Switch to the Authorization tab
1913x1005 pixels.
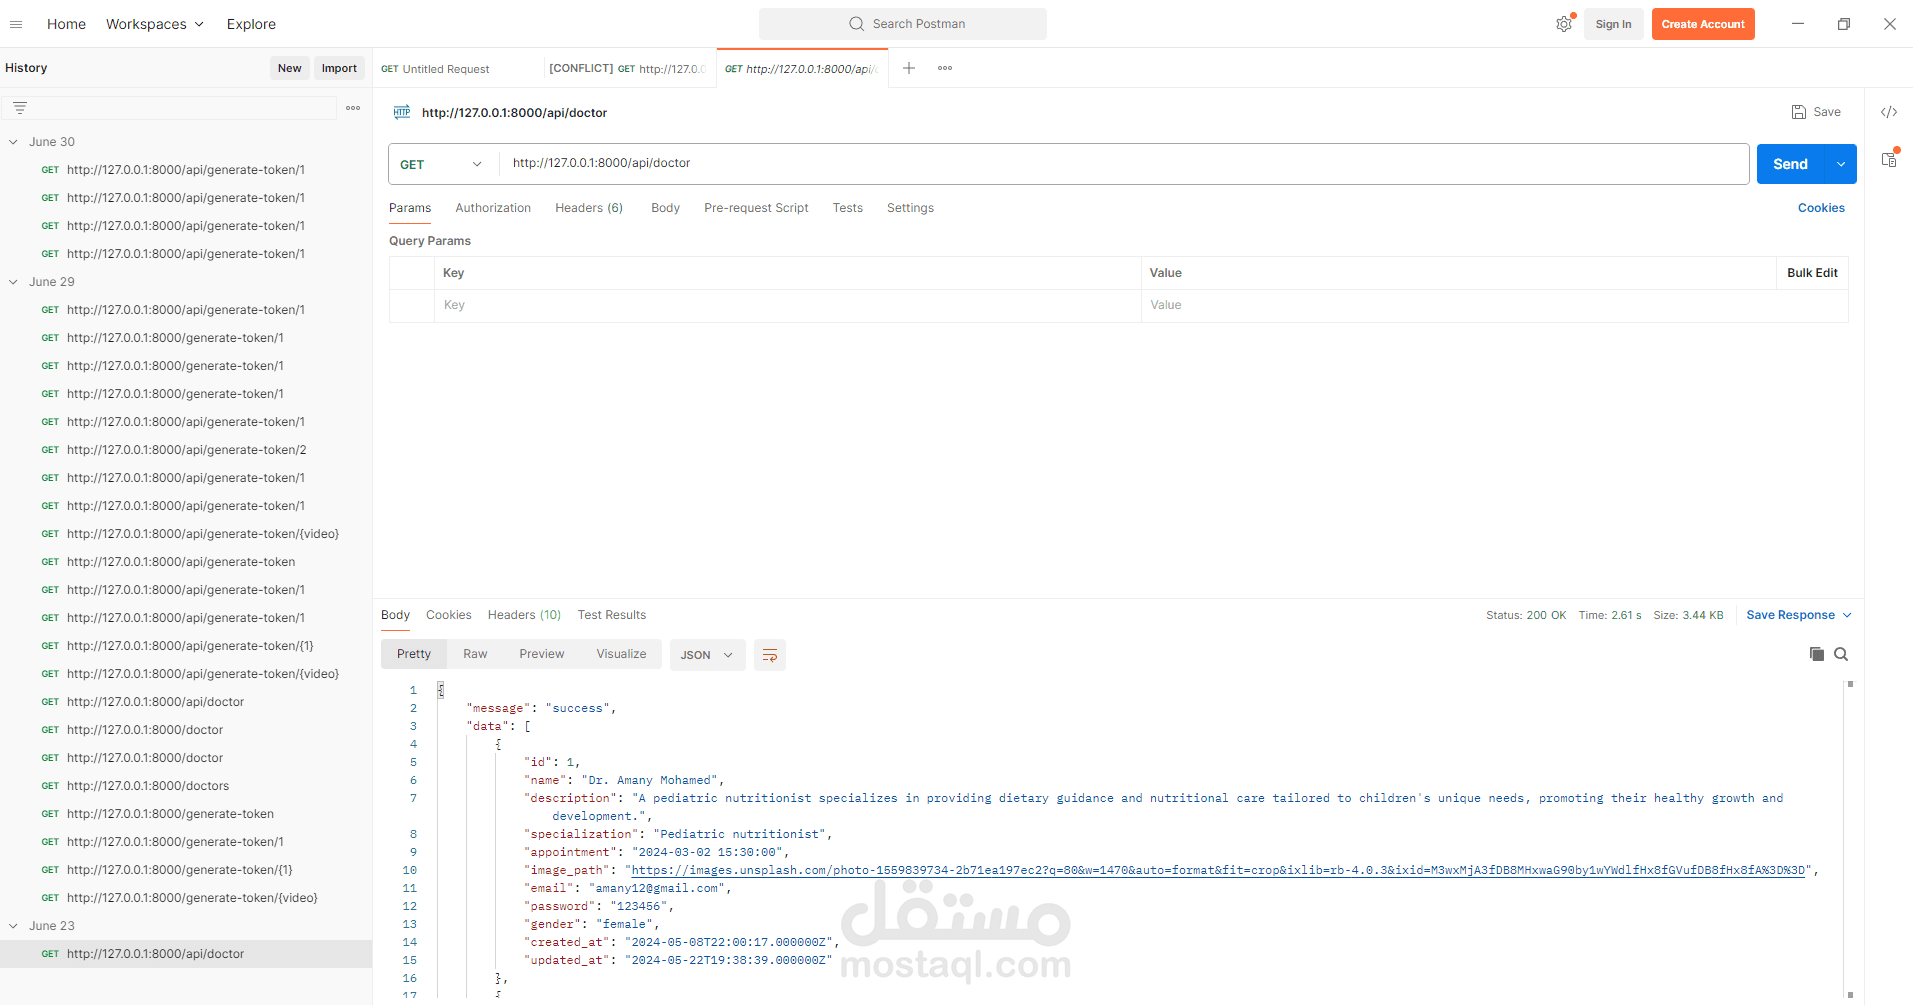493,208
